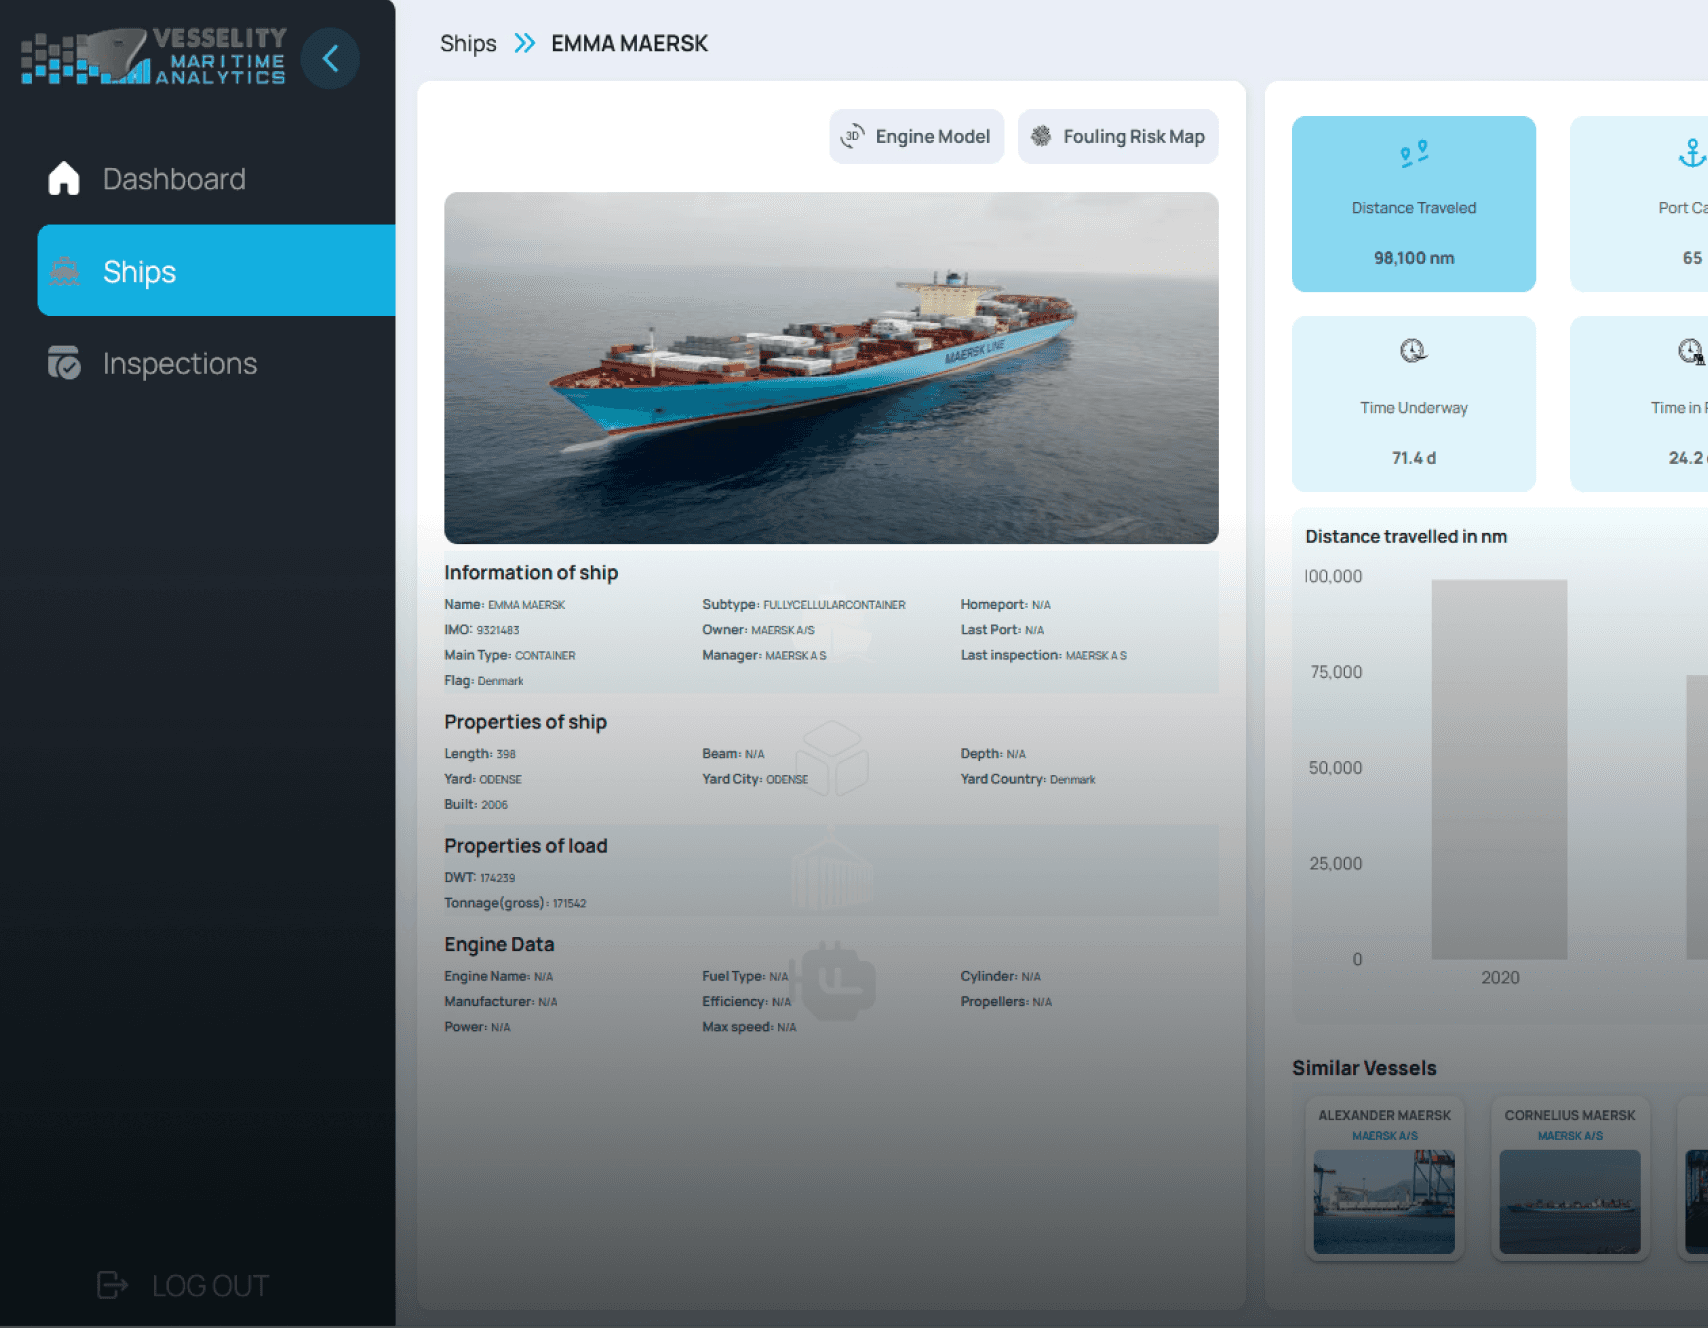Click the ship icon beside Ships

click(x=65, y=271)
